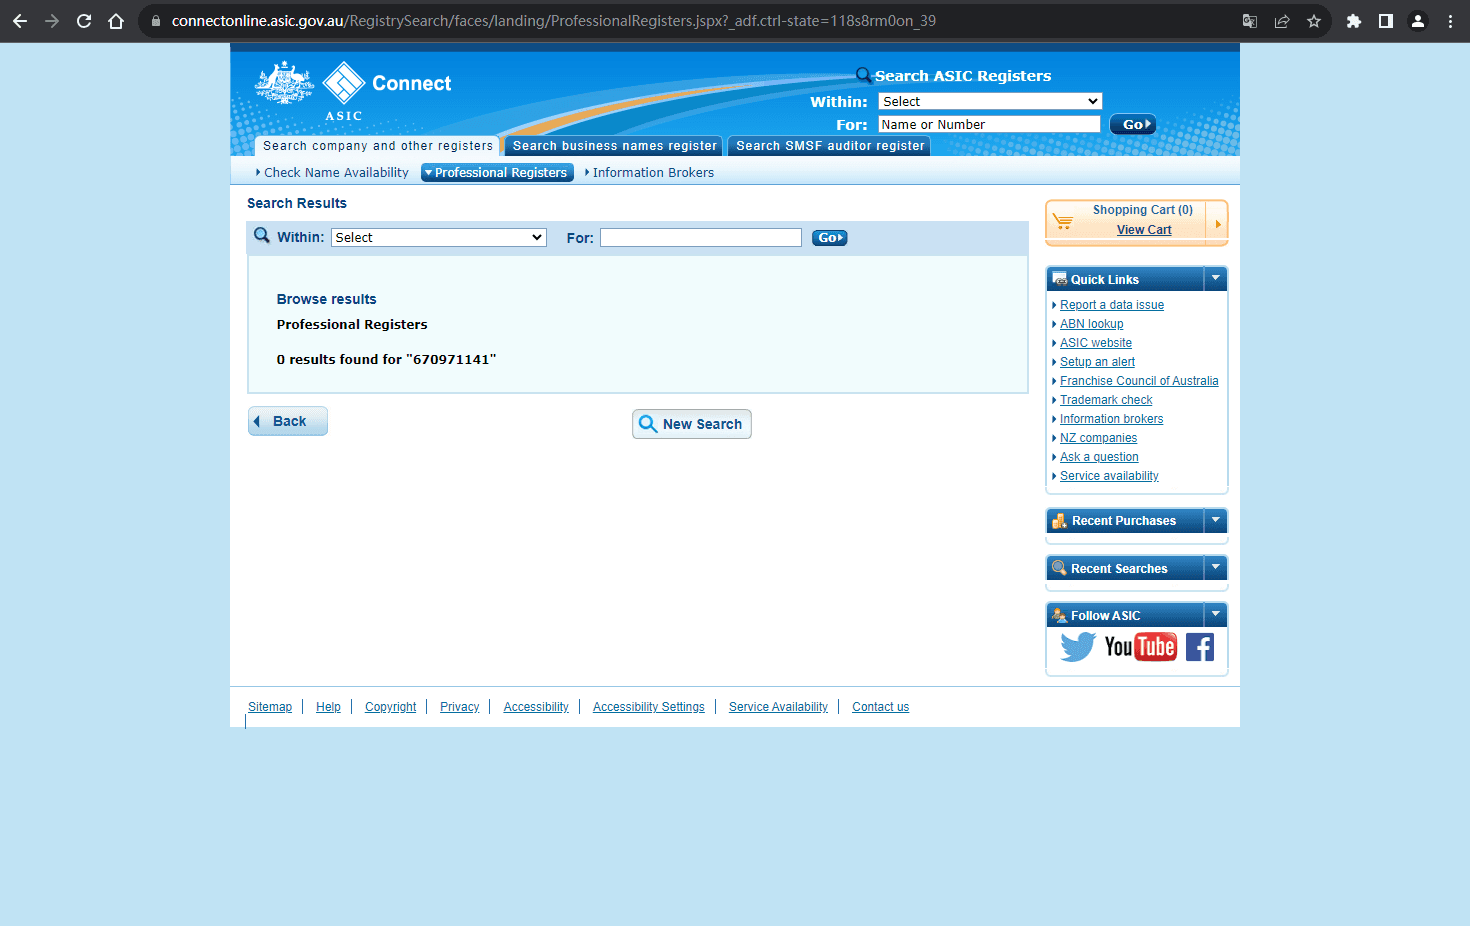This screenshot has height=926, width=1470.
Task: Go back with browser back arrow
Action: point(20,21)
